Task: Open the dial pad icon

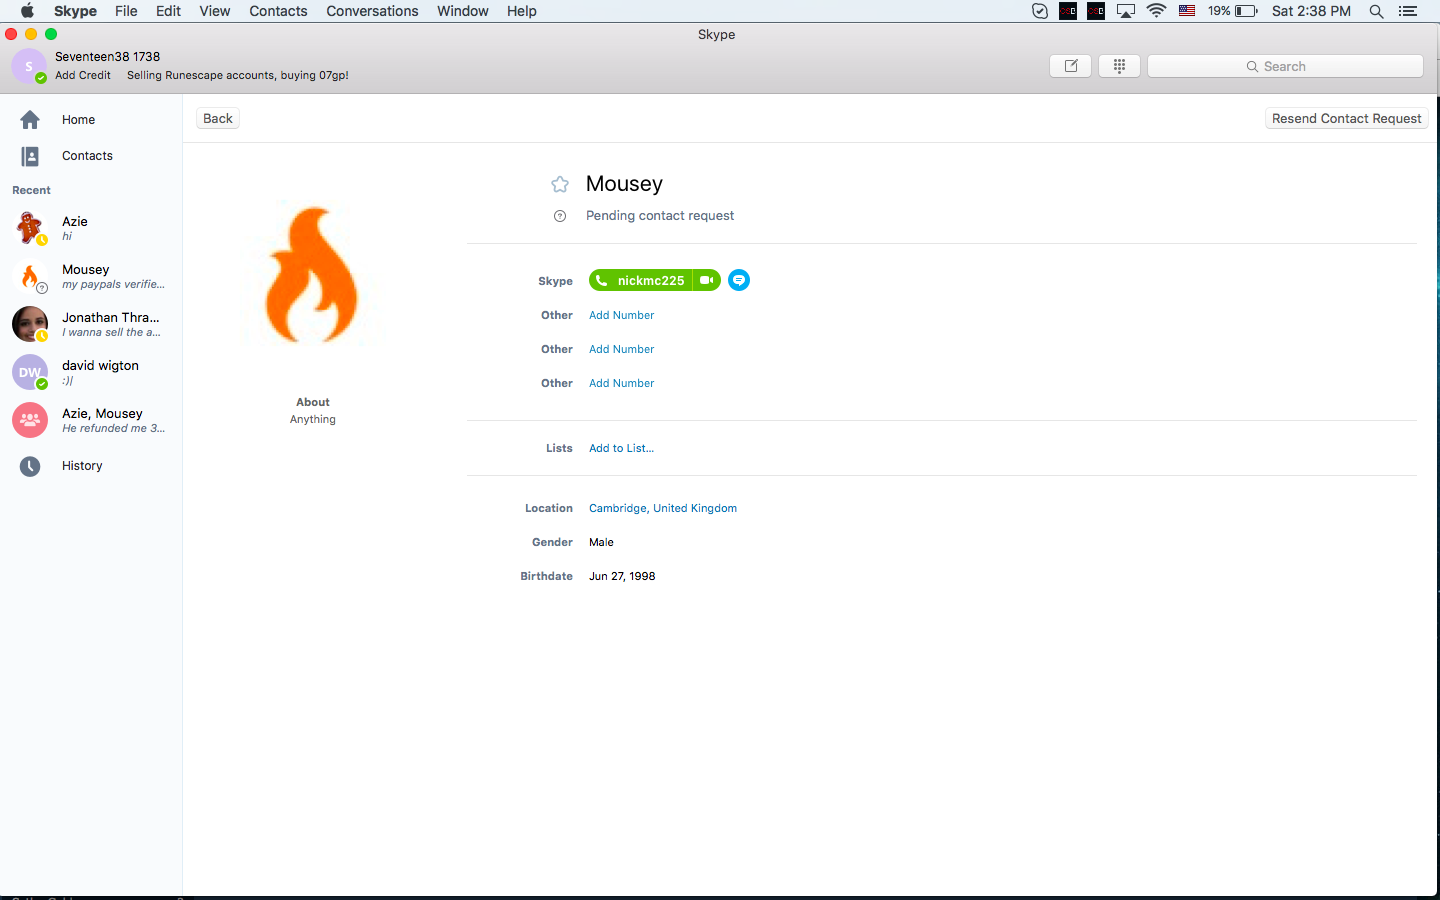Action: pyautogui.click(x=1120, y=66)
